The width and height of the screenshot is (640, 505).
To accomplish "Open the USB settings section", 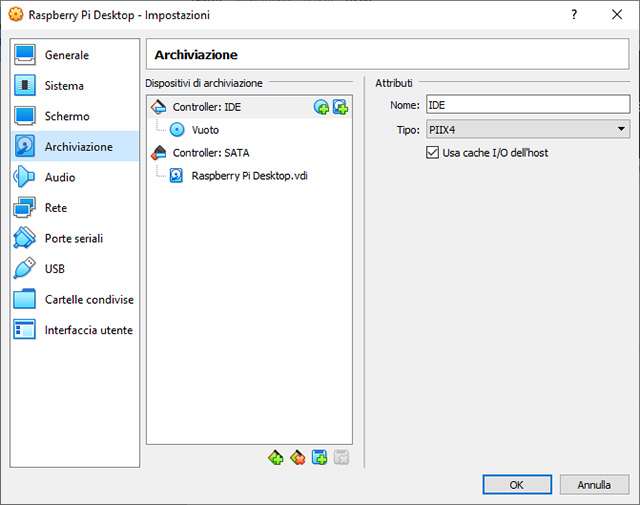I will pos(56,269).
